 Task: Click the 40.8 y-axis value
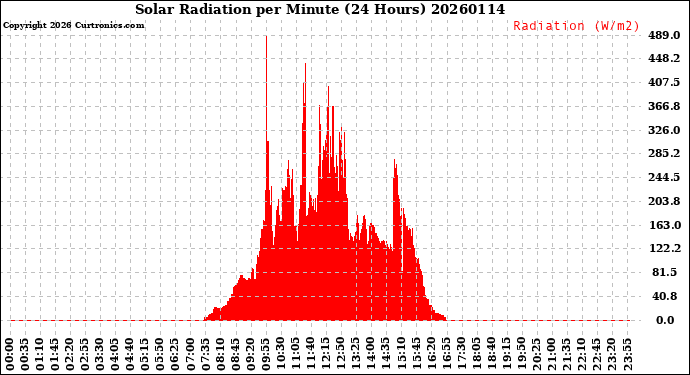(664, 296)
